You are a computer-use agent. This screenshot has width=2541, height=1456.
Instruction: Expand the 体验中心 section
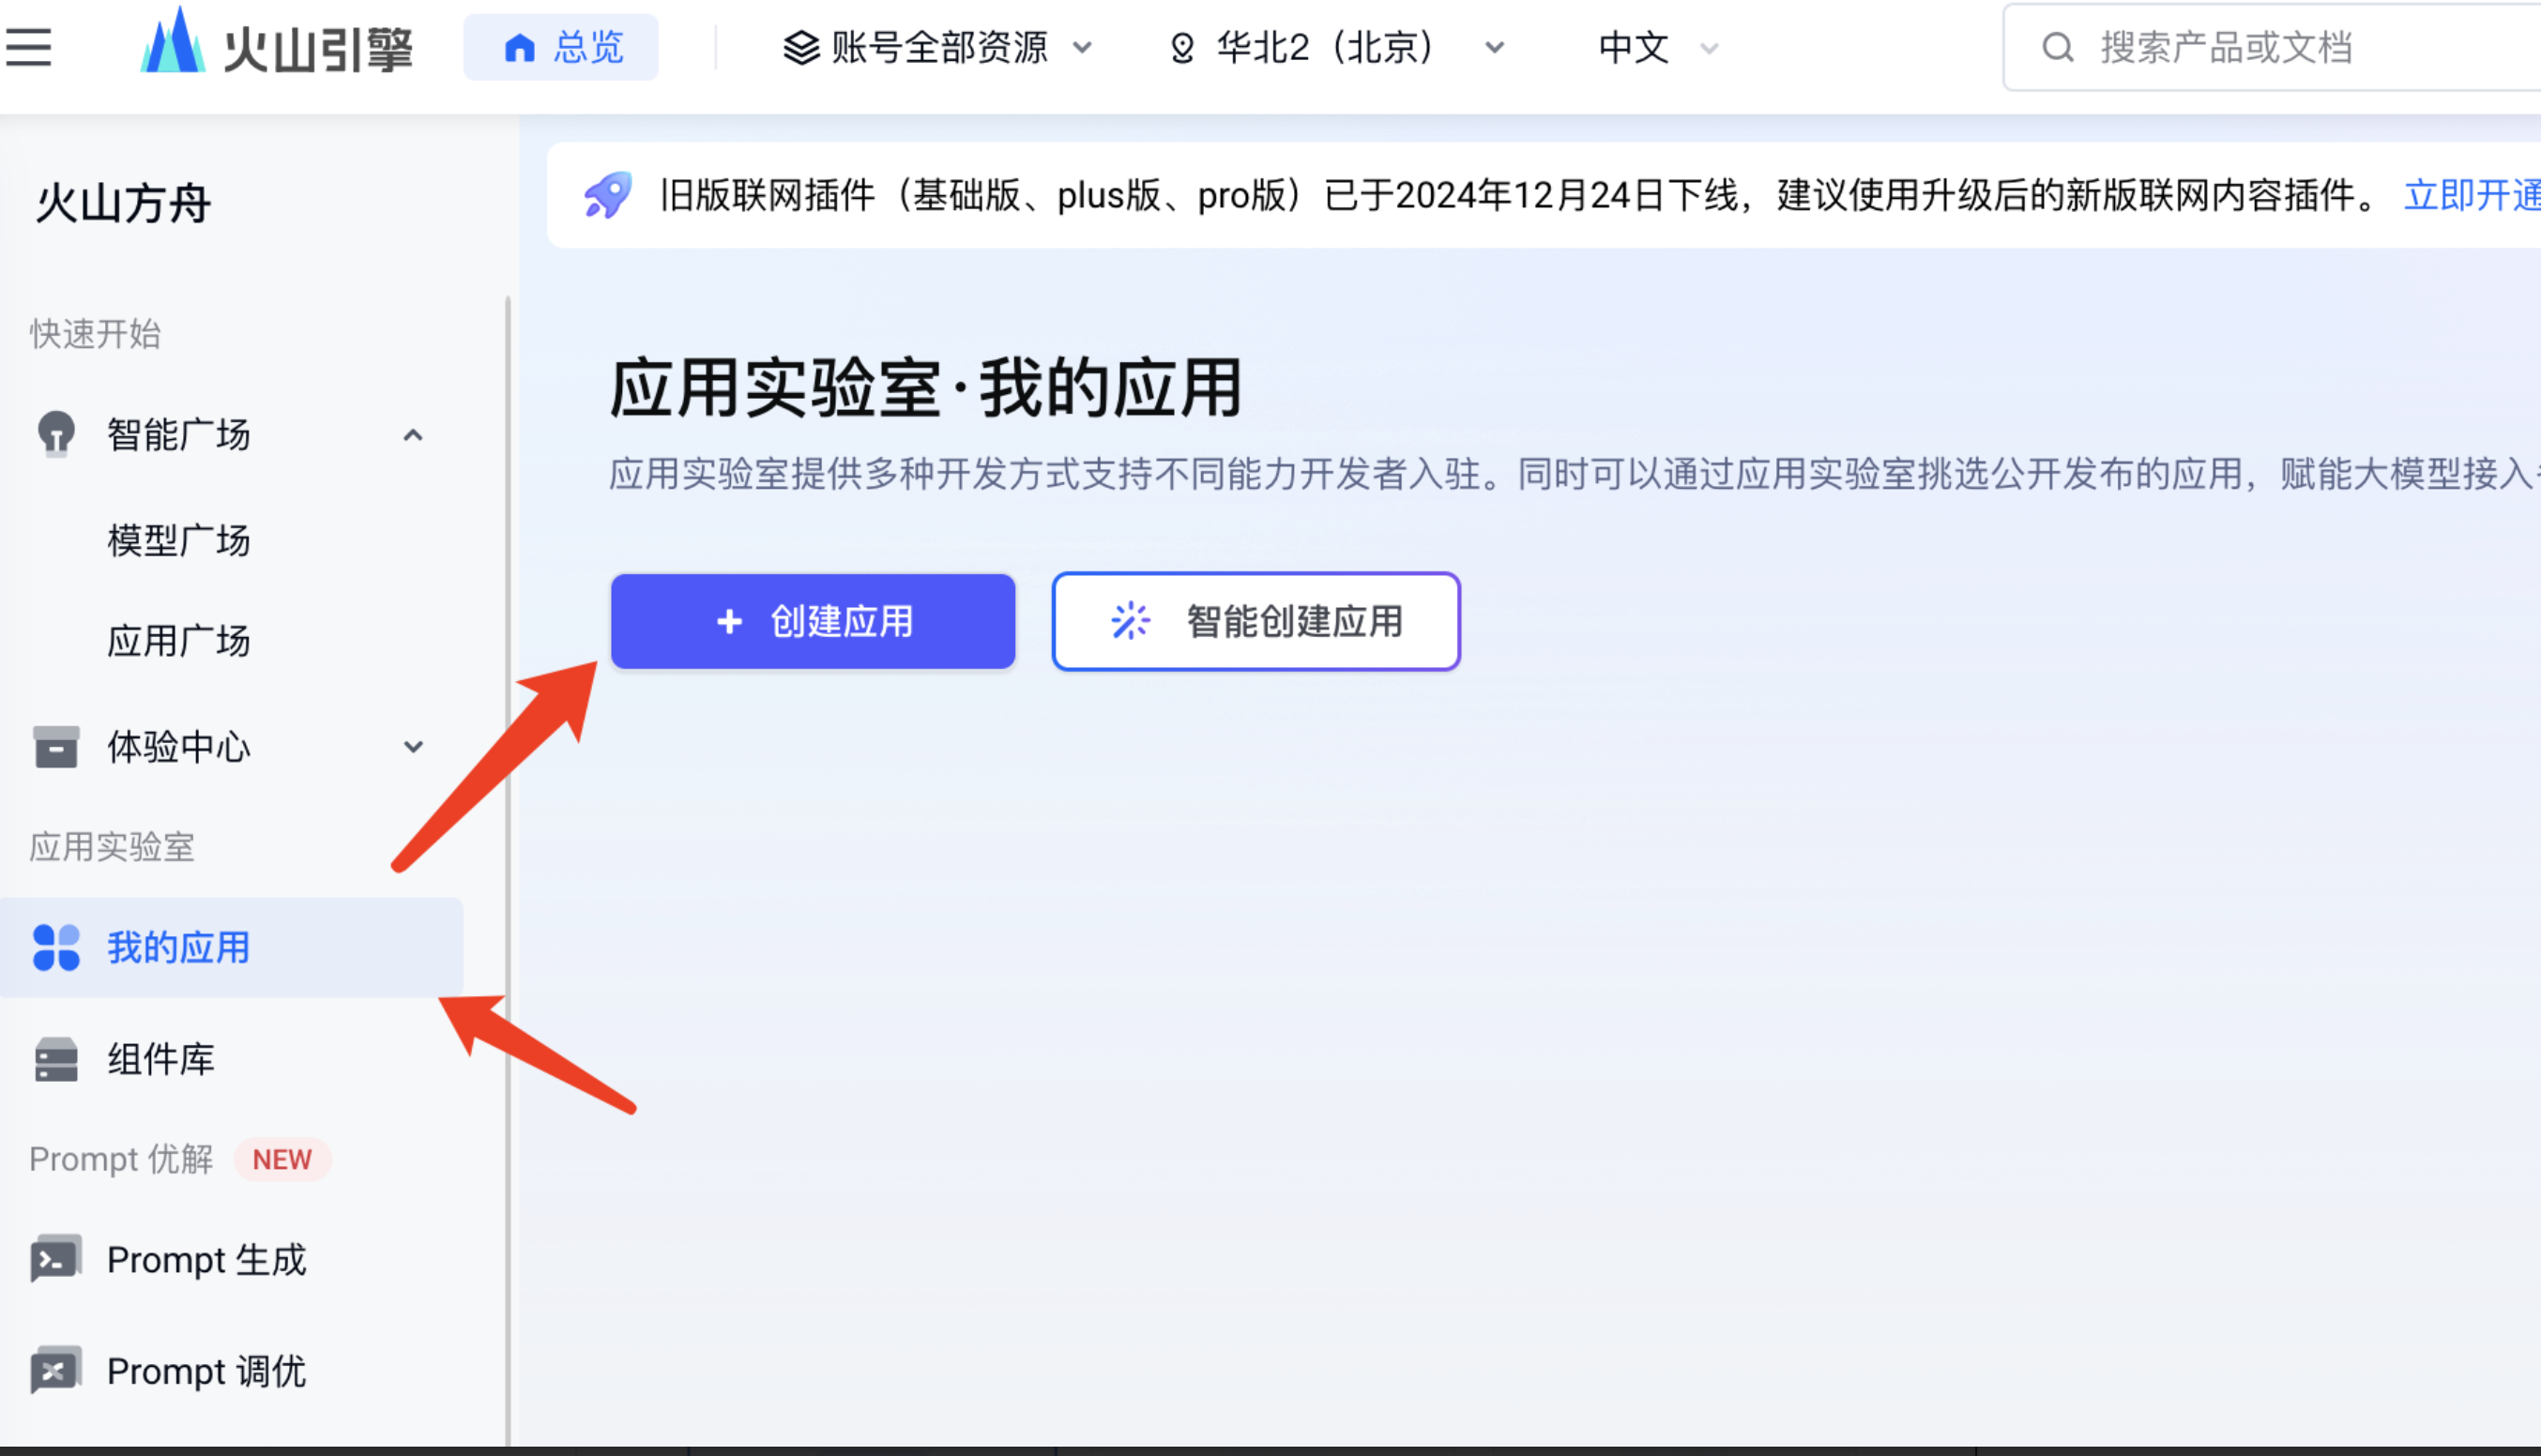(413, 747)
